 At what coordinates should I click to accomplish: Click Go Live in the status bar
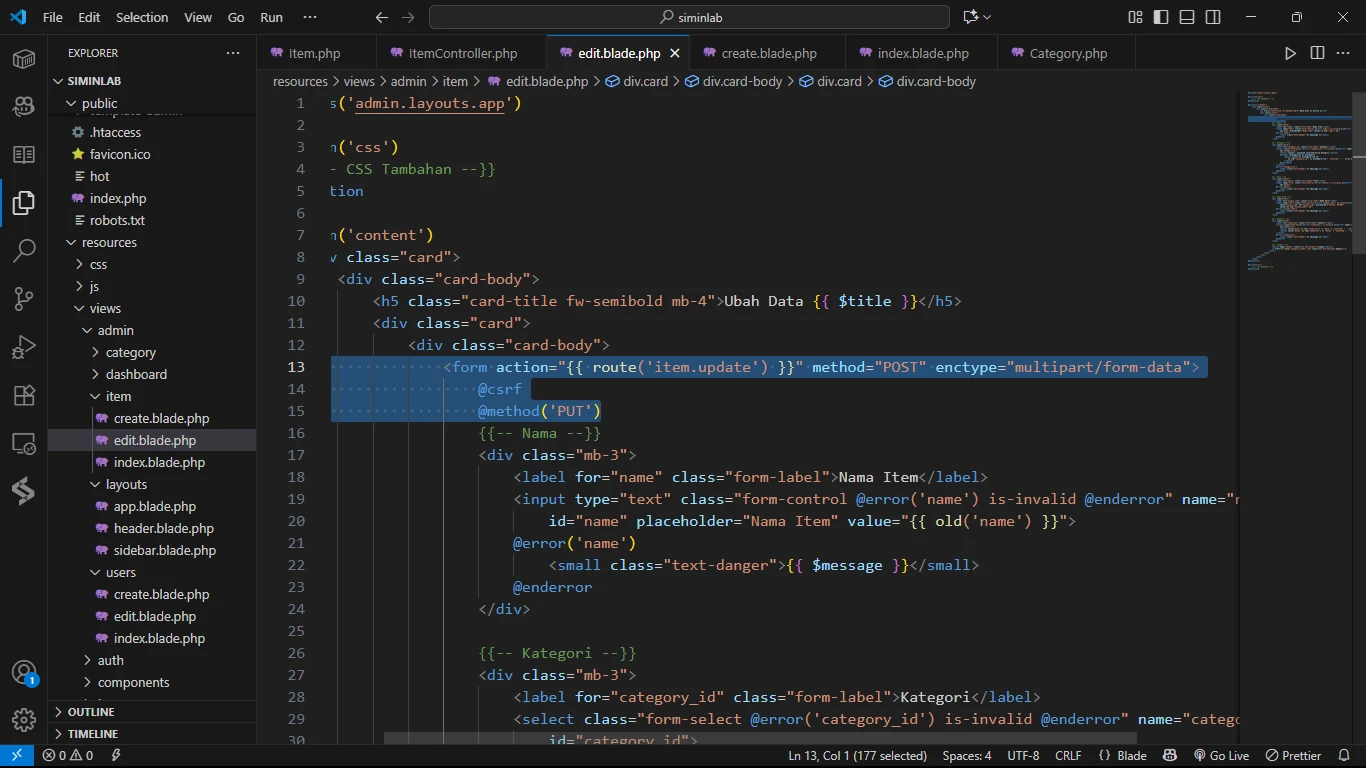coord(1221,756)
